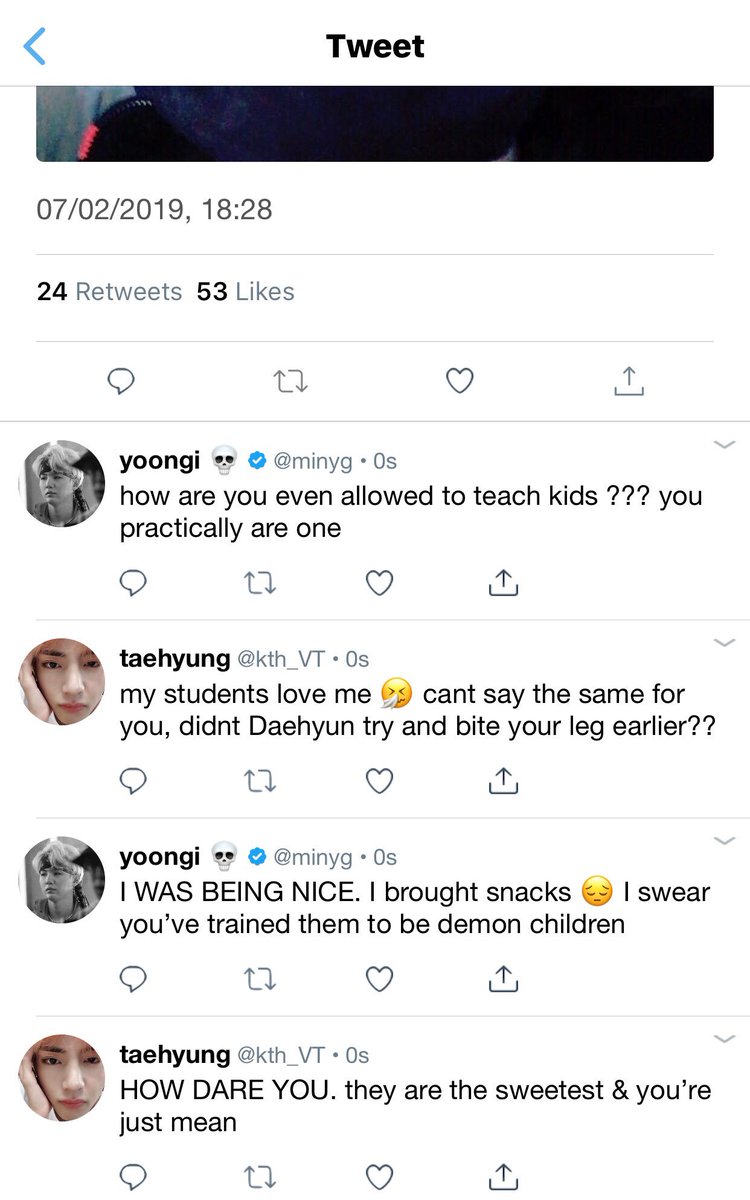The width and height of the screenshot is (750, 1200).
Task: Reply to the main tweet
Action: (121, 381)
